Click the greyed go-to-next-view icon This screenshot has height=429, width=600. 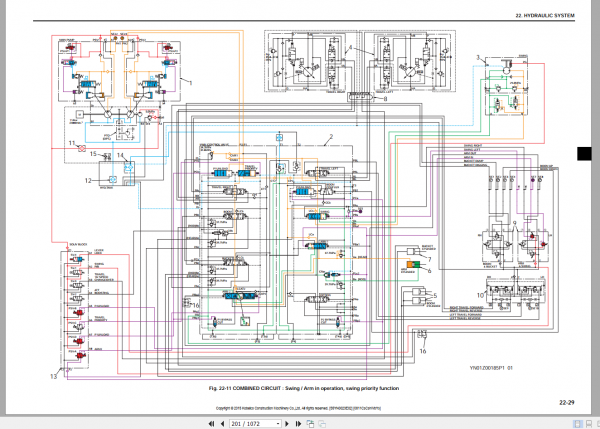coord(322,424)
